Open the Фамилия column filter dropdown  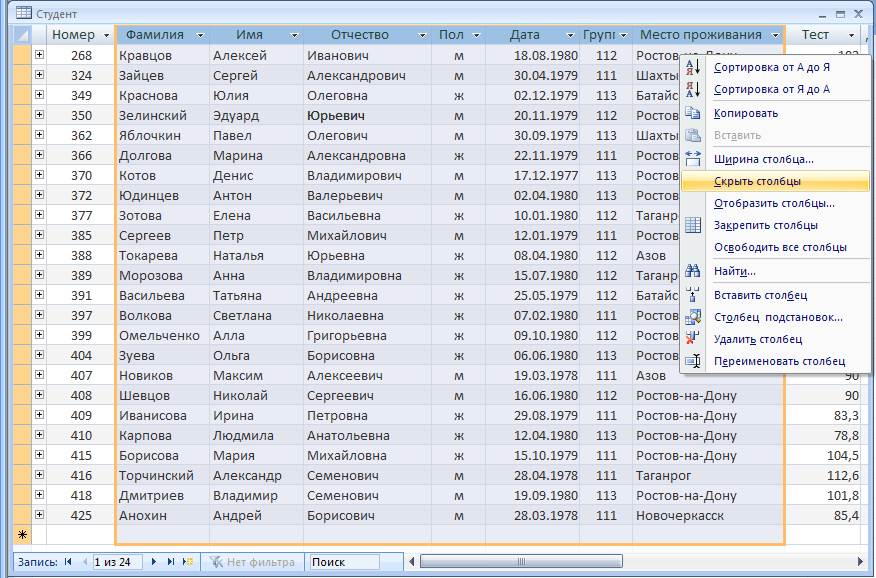tap(200, 35)
